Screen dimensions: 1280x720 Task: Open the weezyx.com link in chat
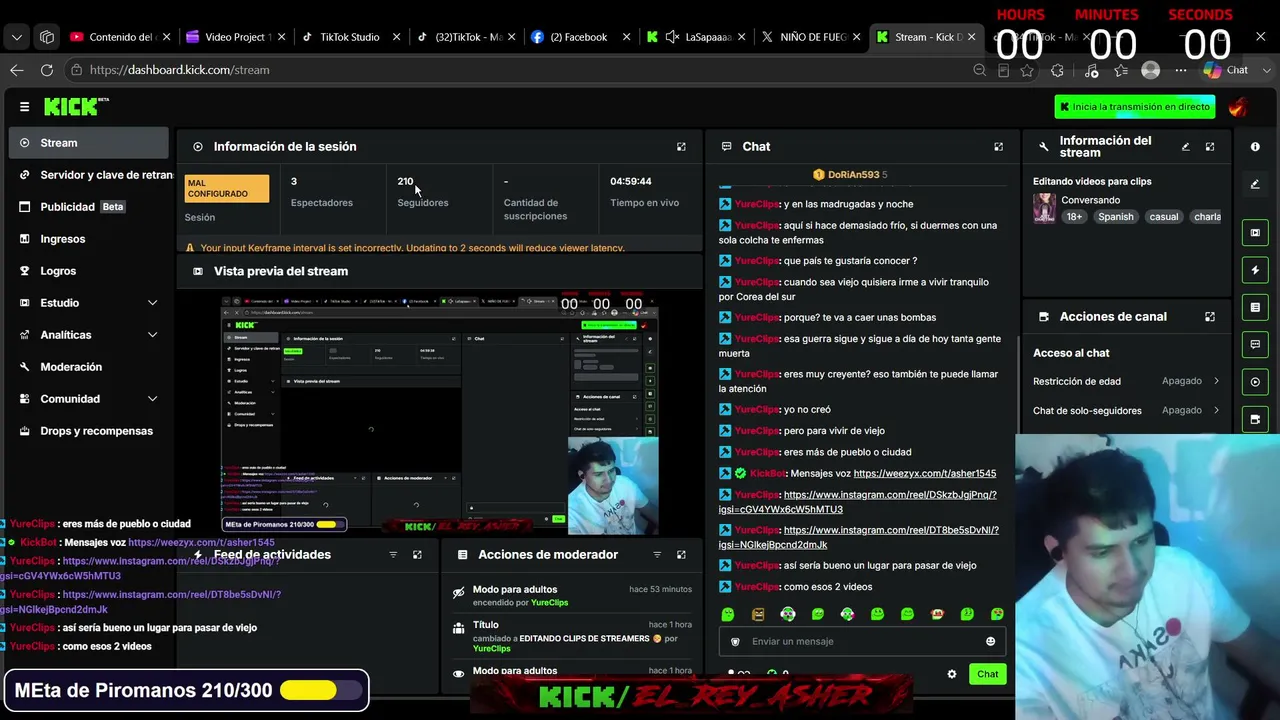tap(925, 474)
